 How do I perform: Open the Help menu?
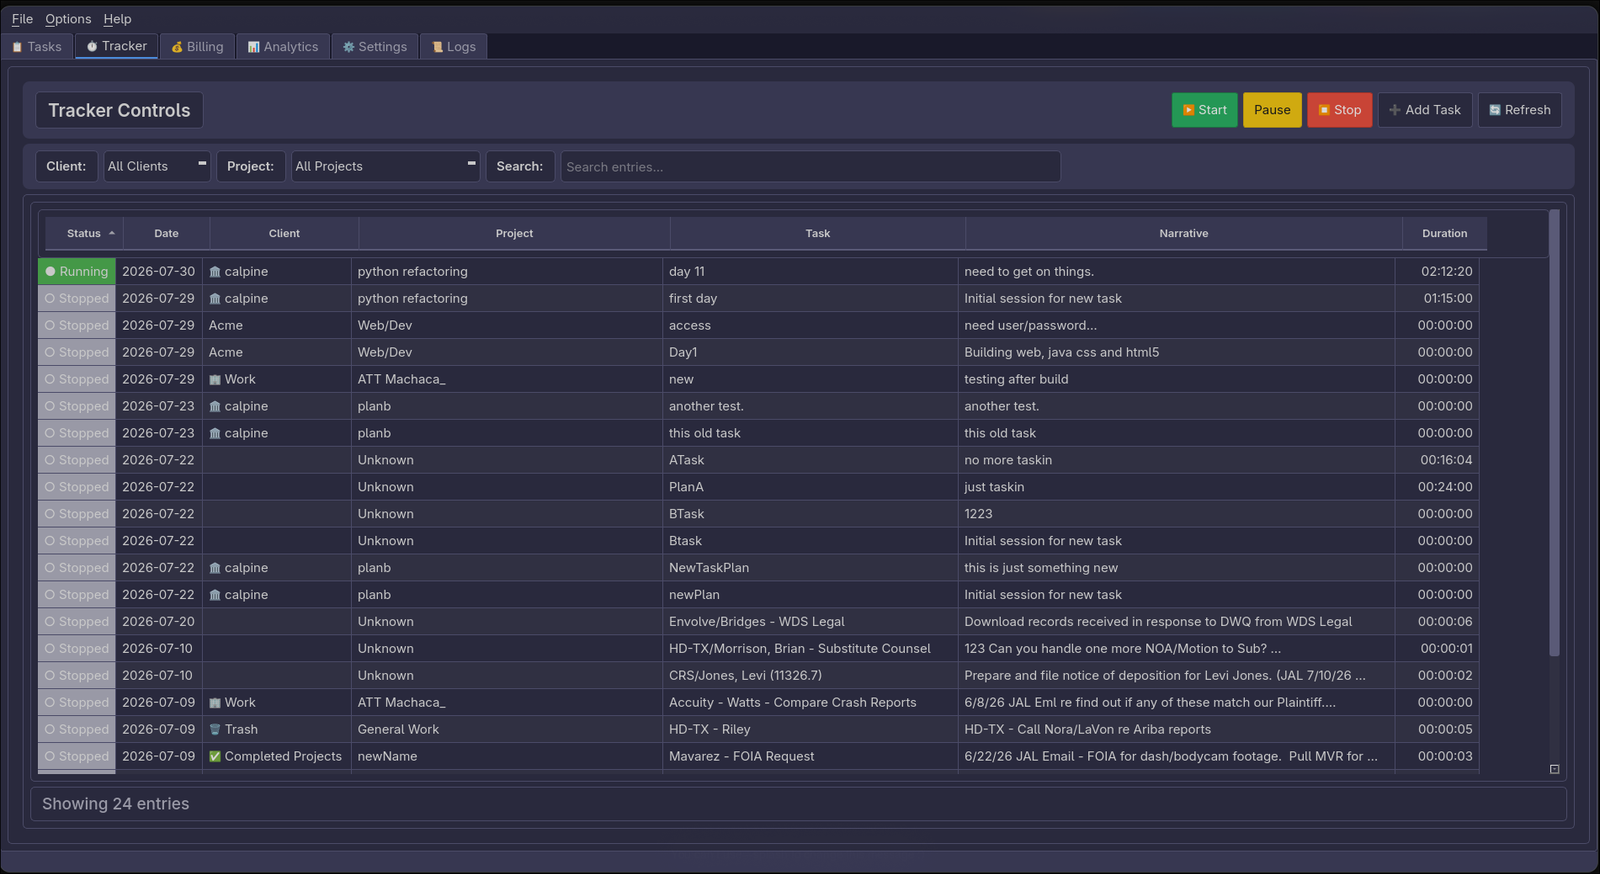[117, 19]
